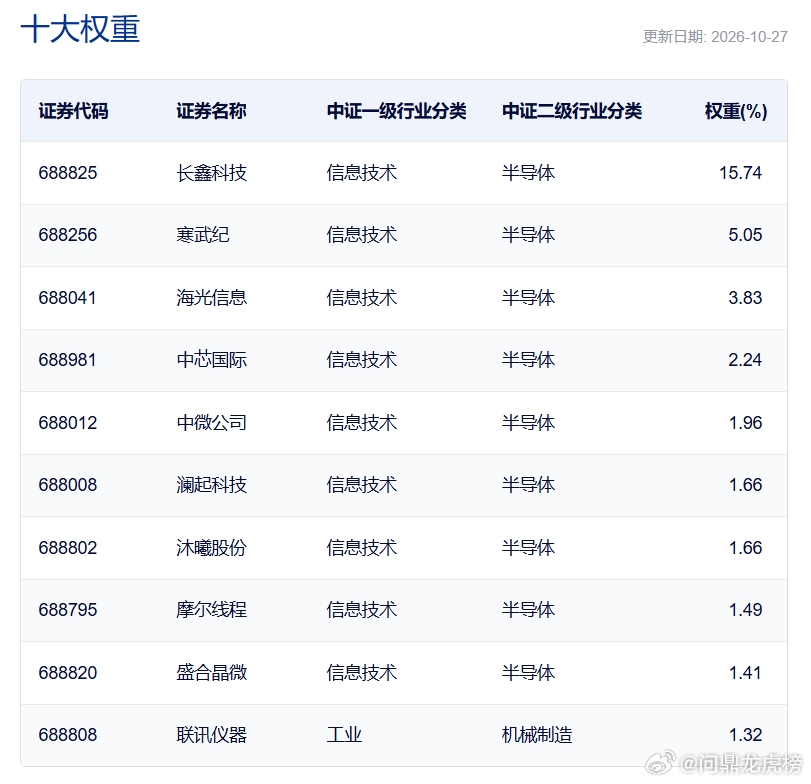The width and height of the screenshot is (811, 784).
Task: Click 半导体 in the 摩尔线程 row
Action: [x=528, y=610]
